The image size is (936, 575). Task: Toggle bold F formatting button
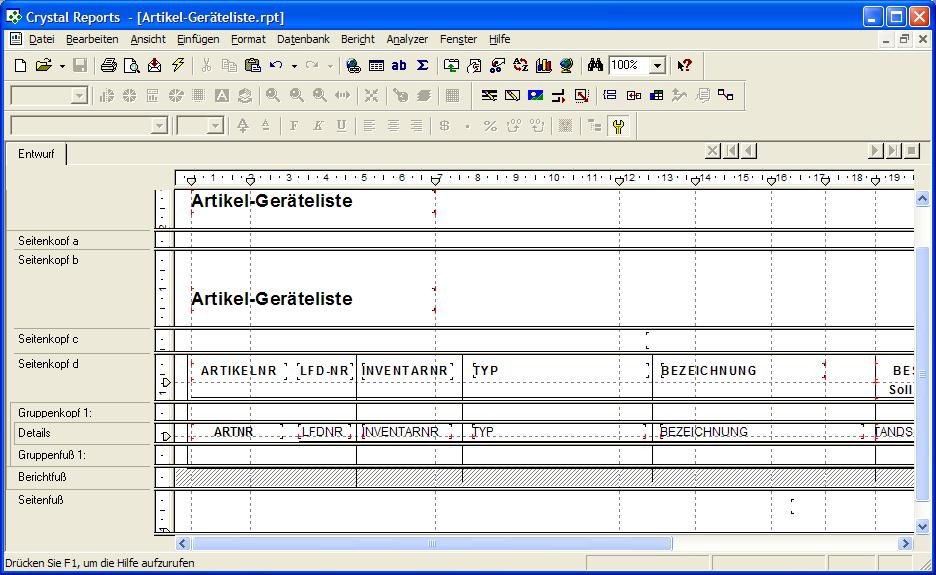[294, 126]
